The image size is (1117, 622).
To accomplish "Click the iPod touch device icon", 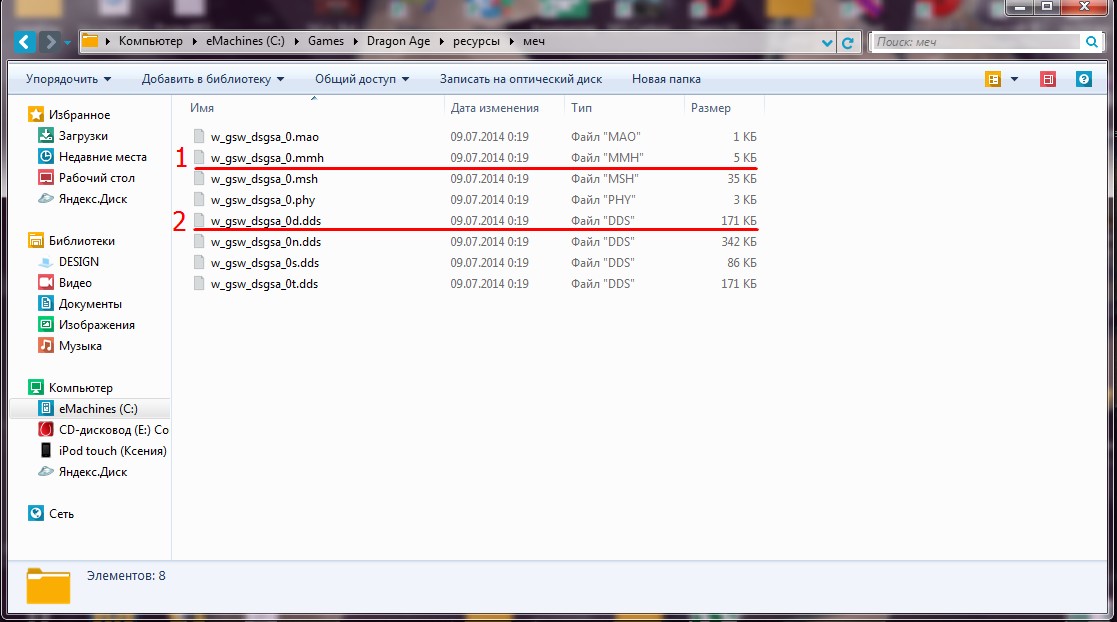I will click(46, 450).
